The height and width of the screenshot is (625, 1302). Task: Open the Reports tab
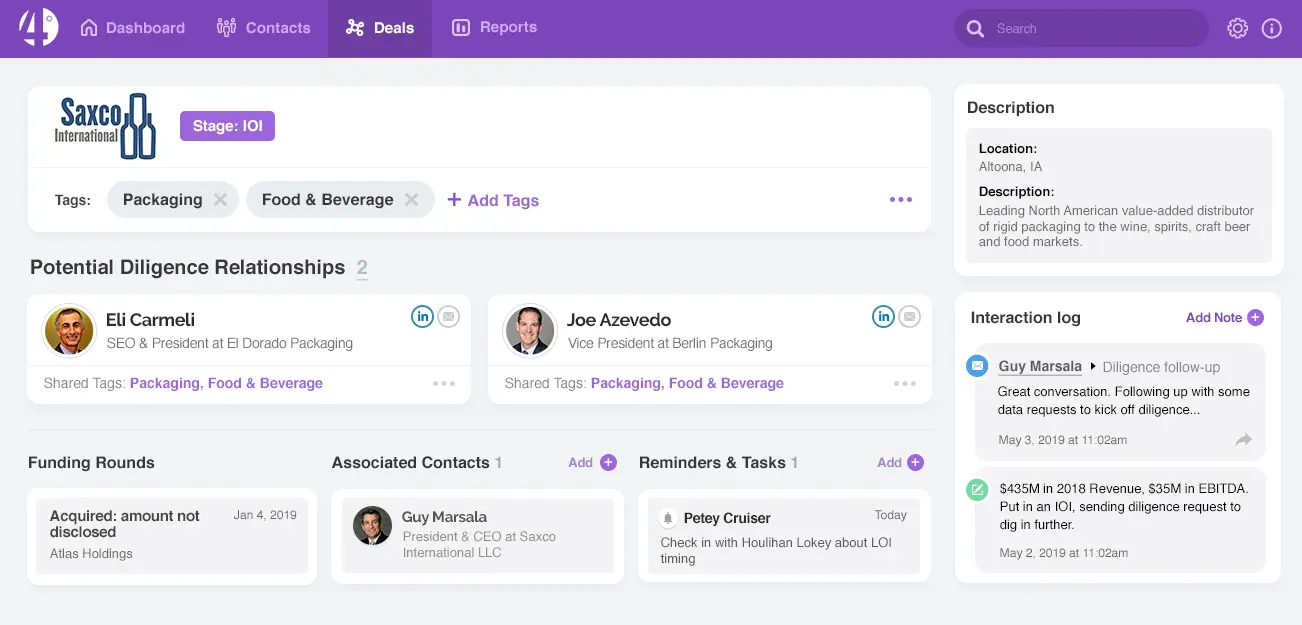pyautogui.click(x=494, y=28)
